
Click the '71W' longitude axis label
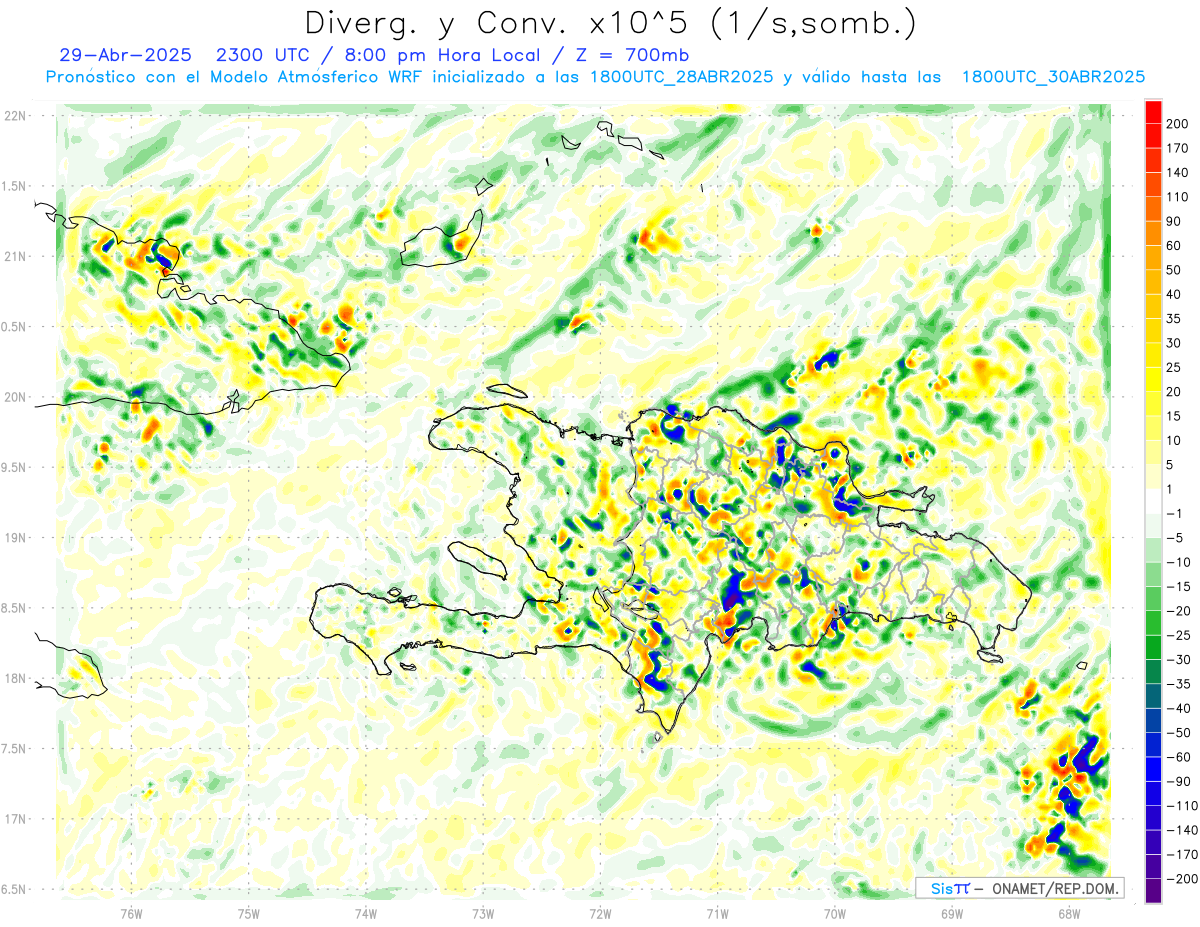[717, 913]
